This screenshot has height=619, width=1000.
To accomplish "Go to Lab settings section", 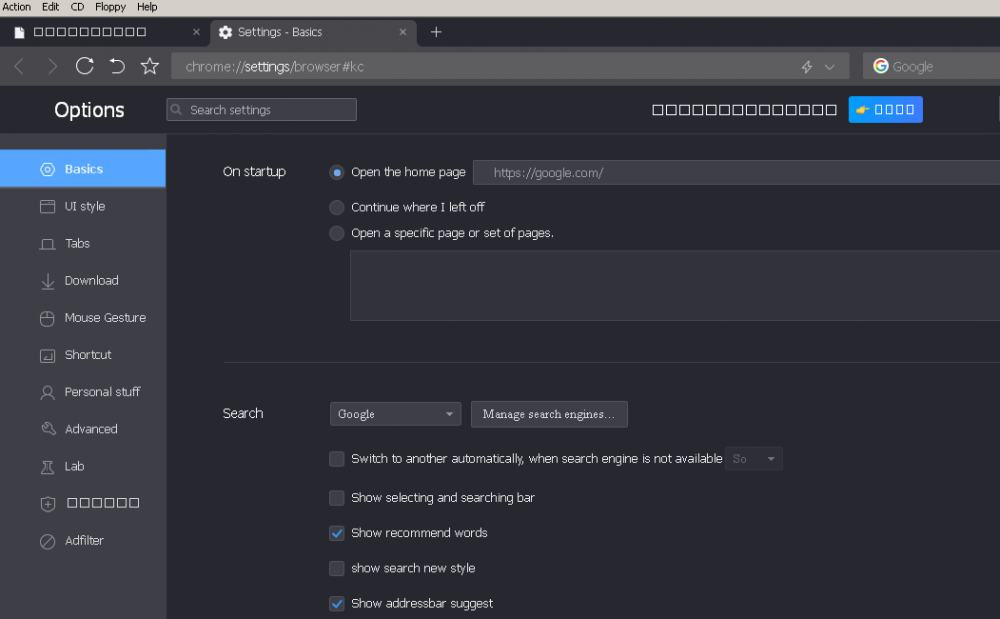I will coord(74,466).
